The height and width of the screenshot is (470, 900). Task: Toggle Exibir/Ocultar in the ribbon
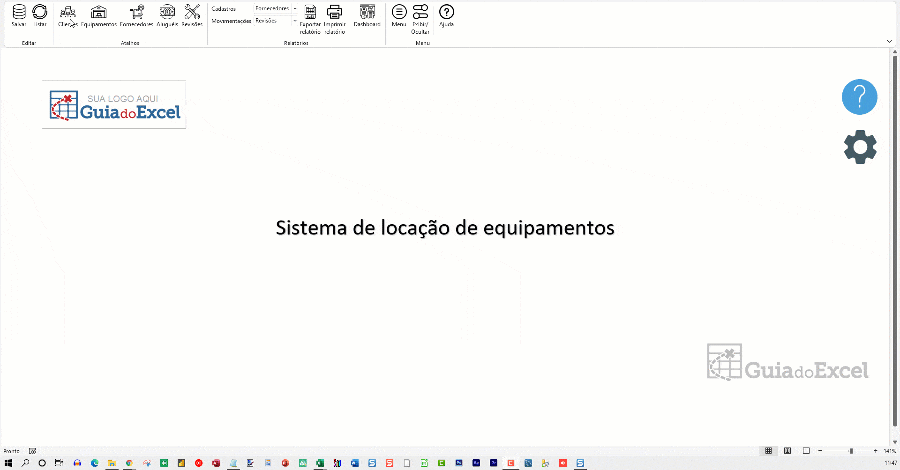[x=421, y=19]
